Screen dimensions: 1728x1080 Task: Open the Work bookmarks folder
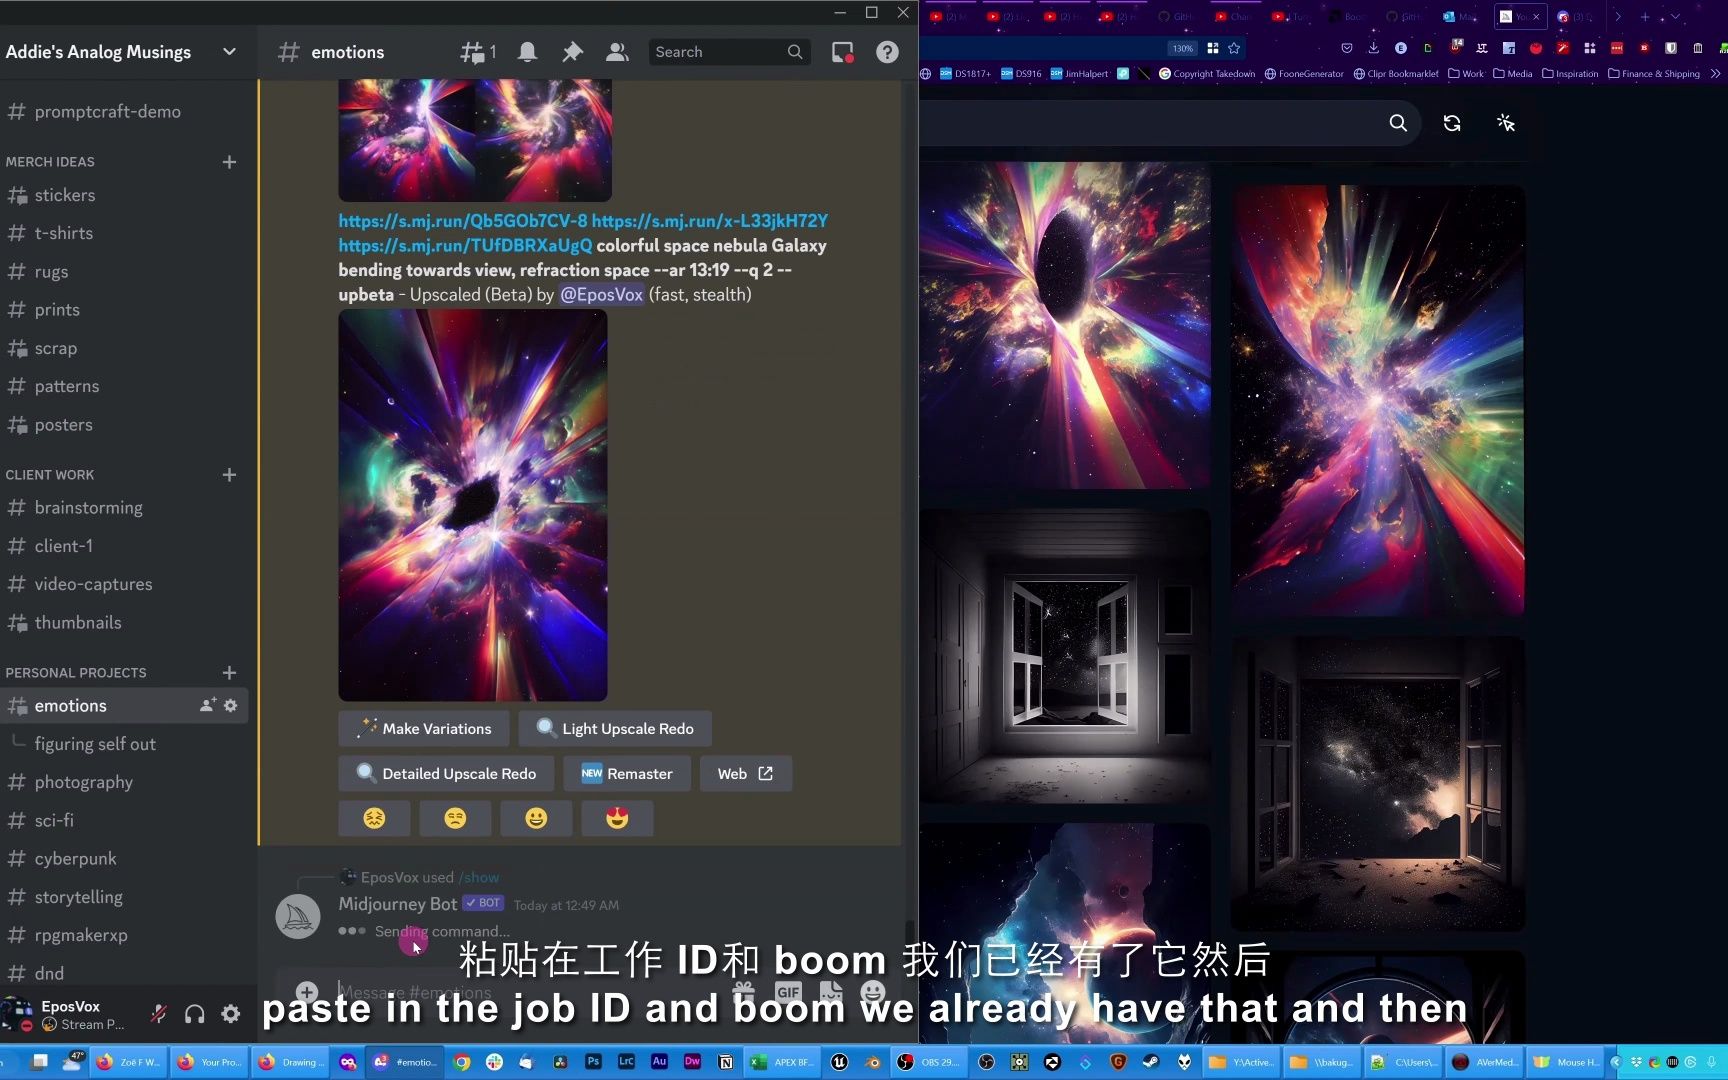[1466, 74]
